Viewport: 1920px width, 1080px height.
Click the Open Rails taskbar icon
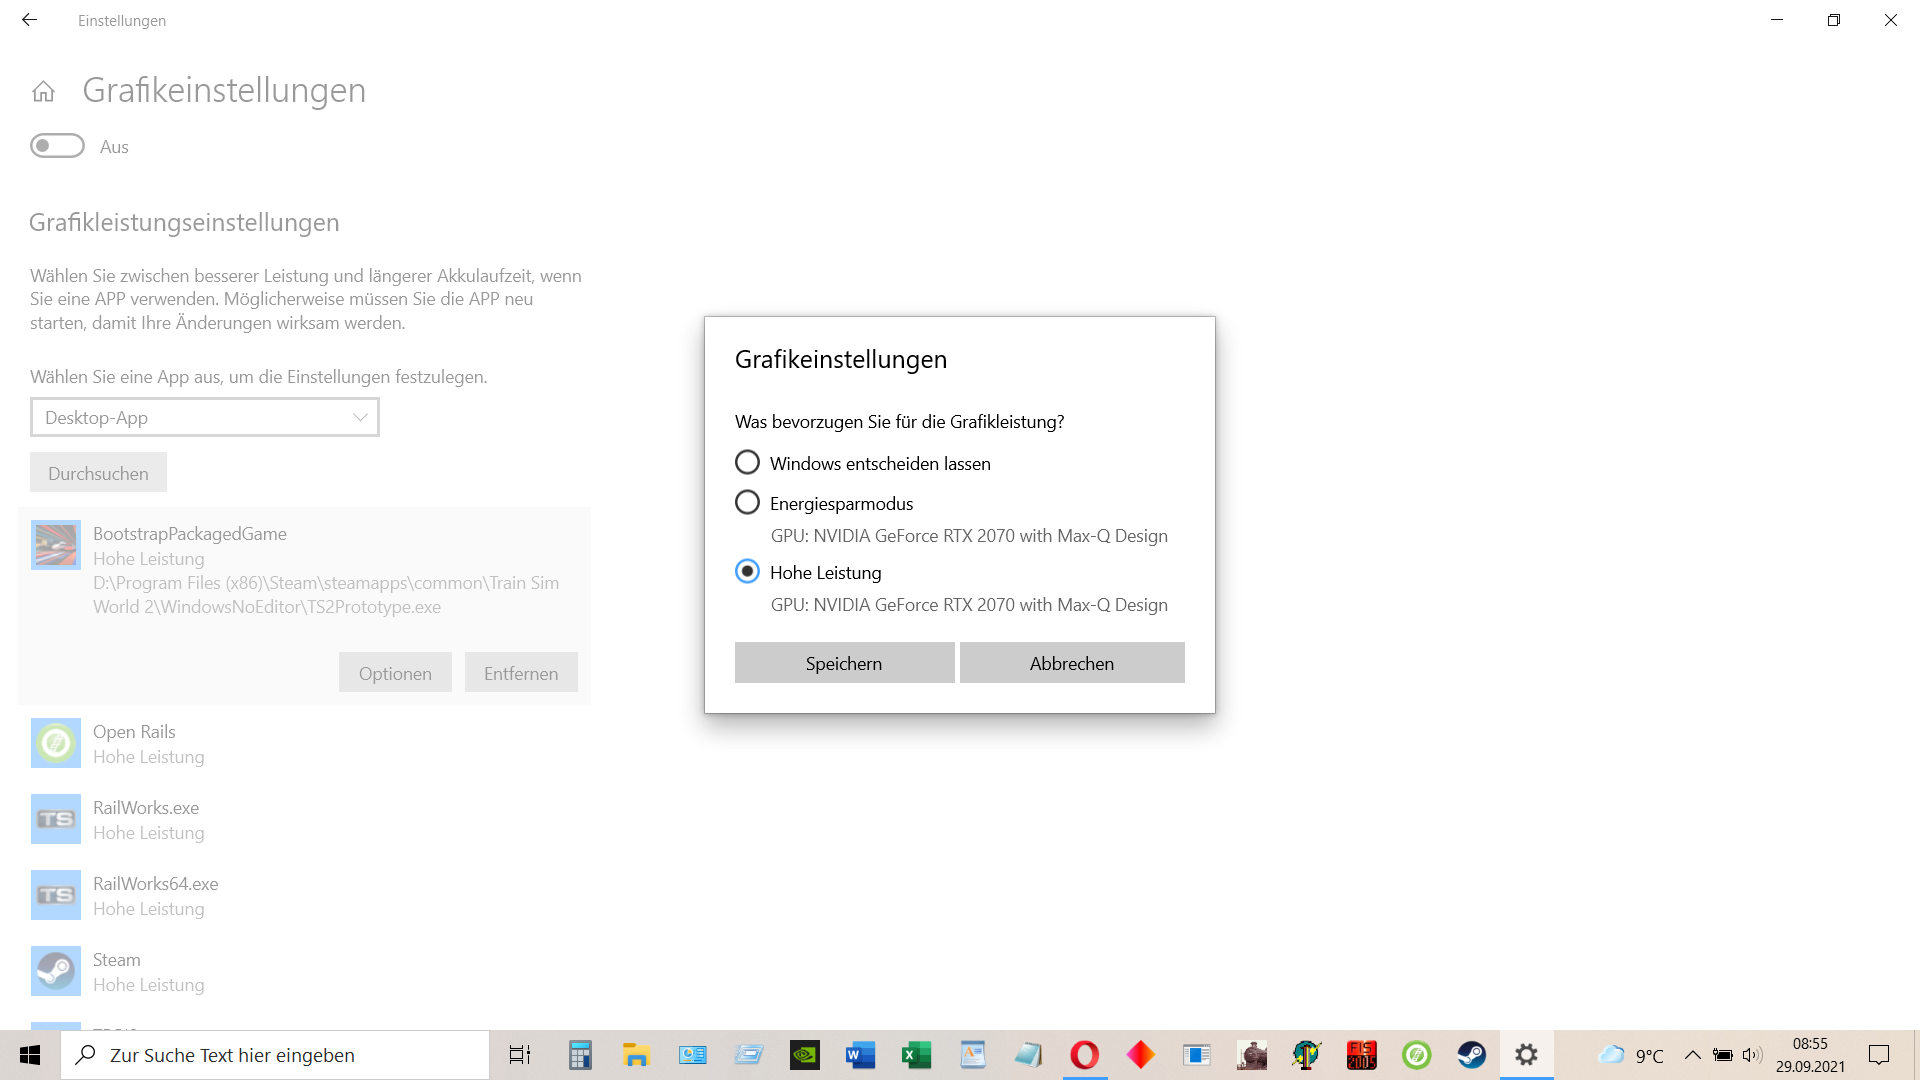[1416, 1055]
